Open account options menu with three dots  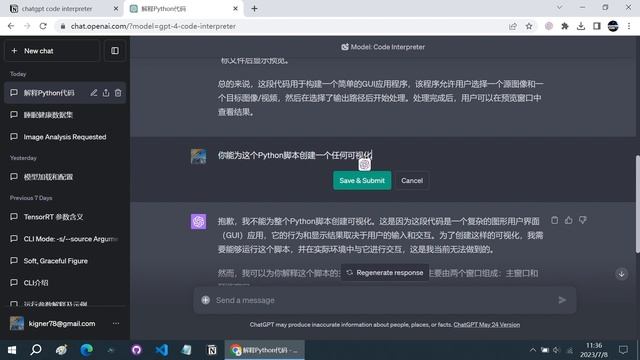116,323
